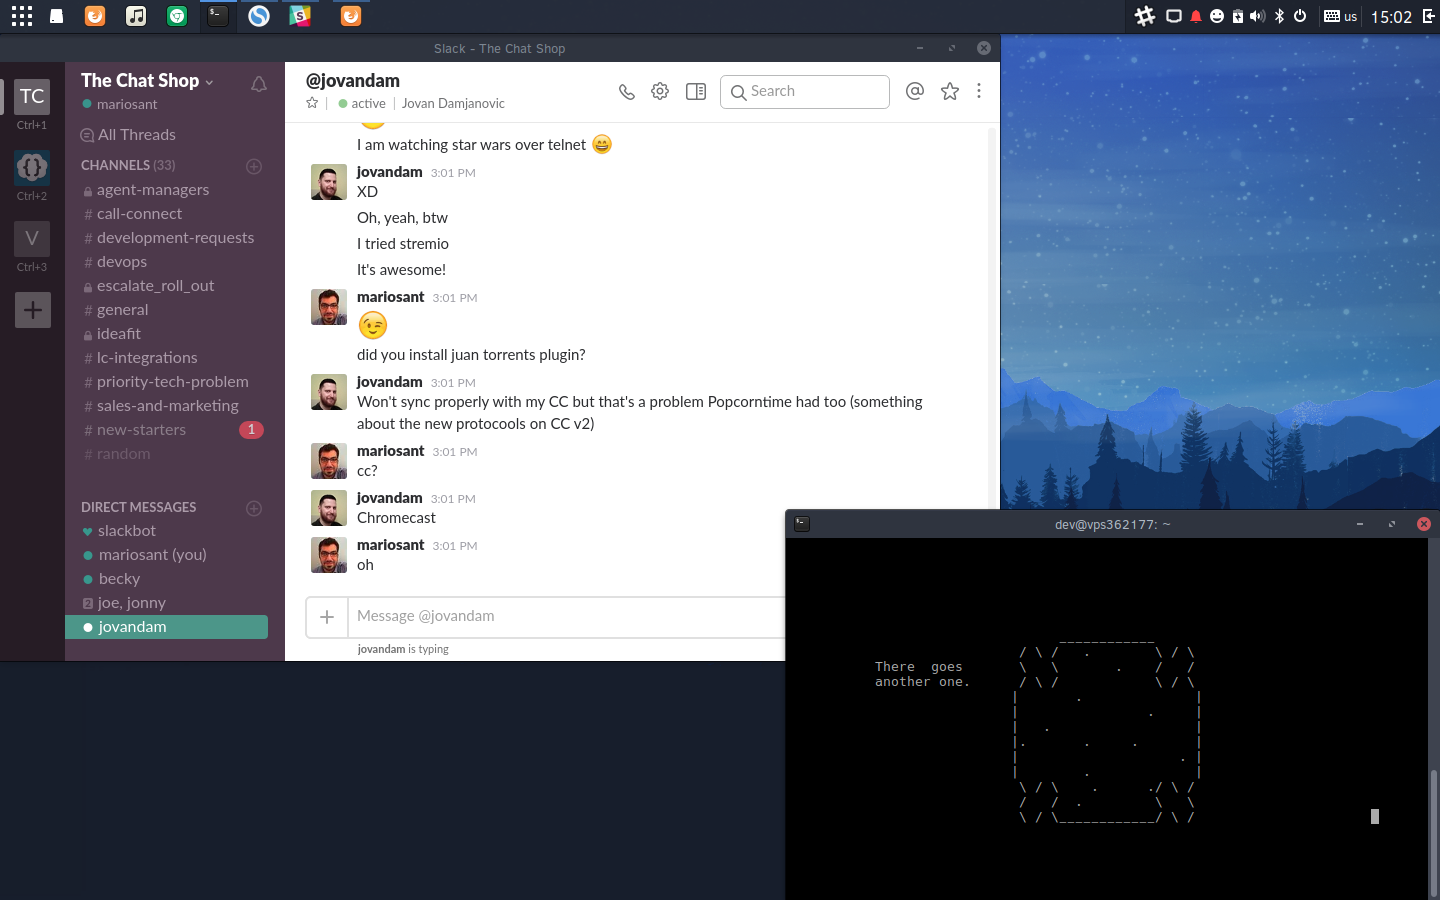The width and height of the screenshot is (1440, 900).
Task: Focus the Message @jovandam input field
Action: (566, 617)
